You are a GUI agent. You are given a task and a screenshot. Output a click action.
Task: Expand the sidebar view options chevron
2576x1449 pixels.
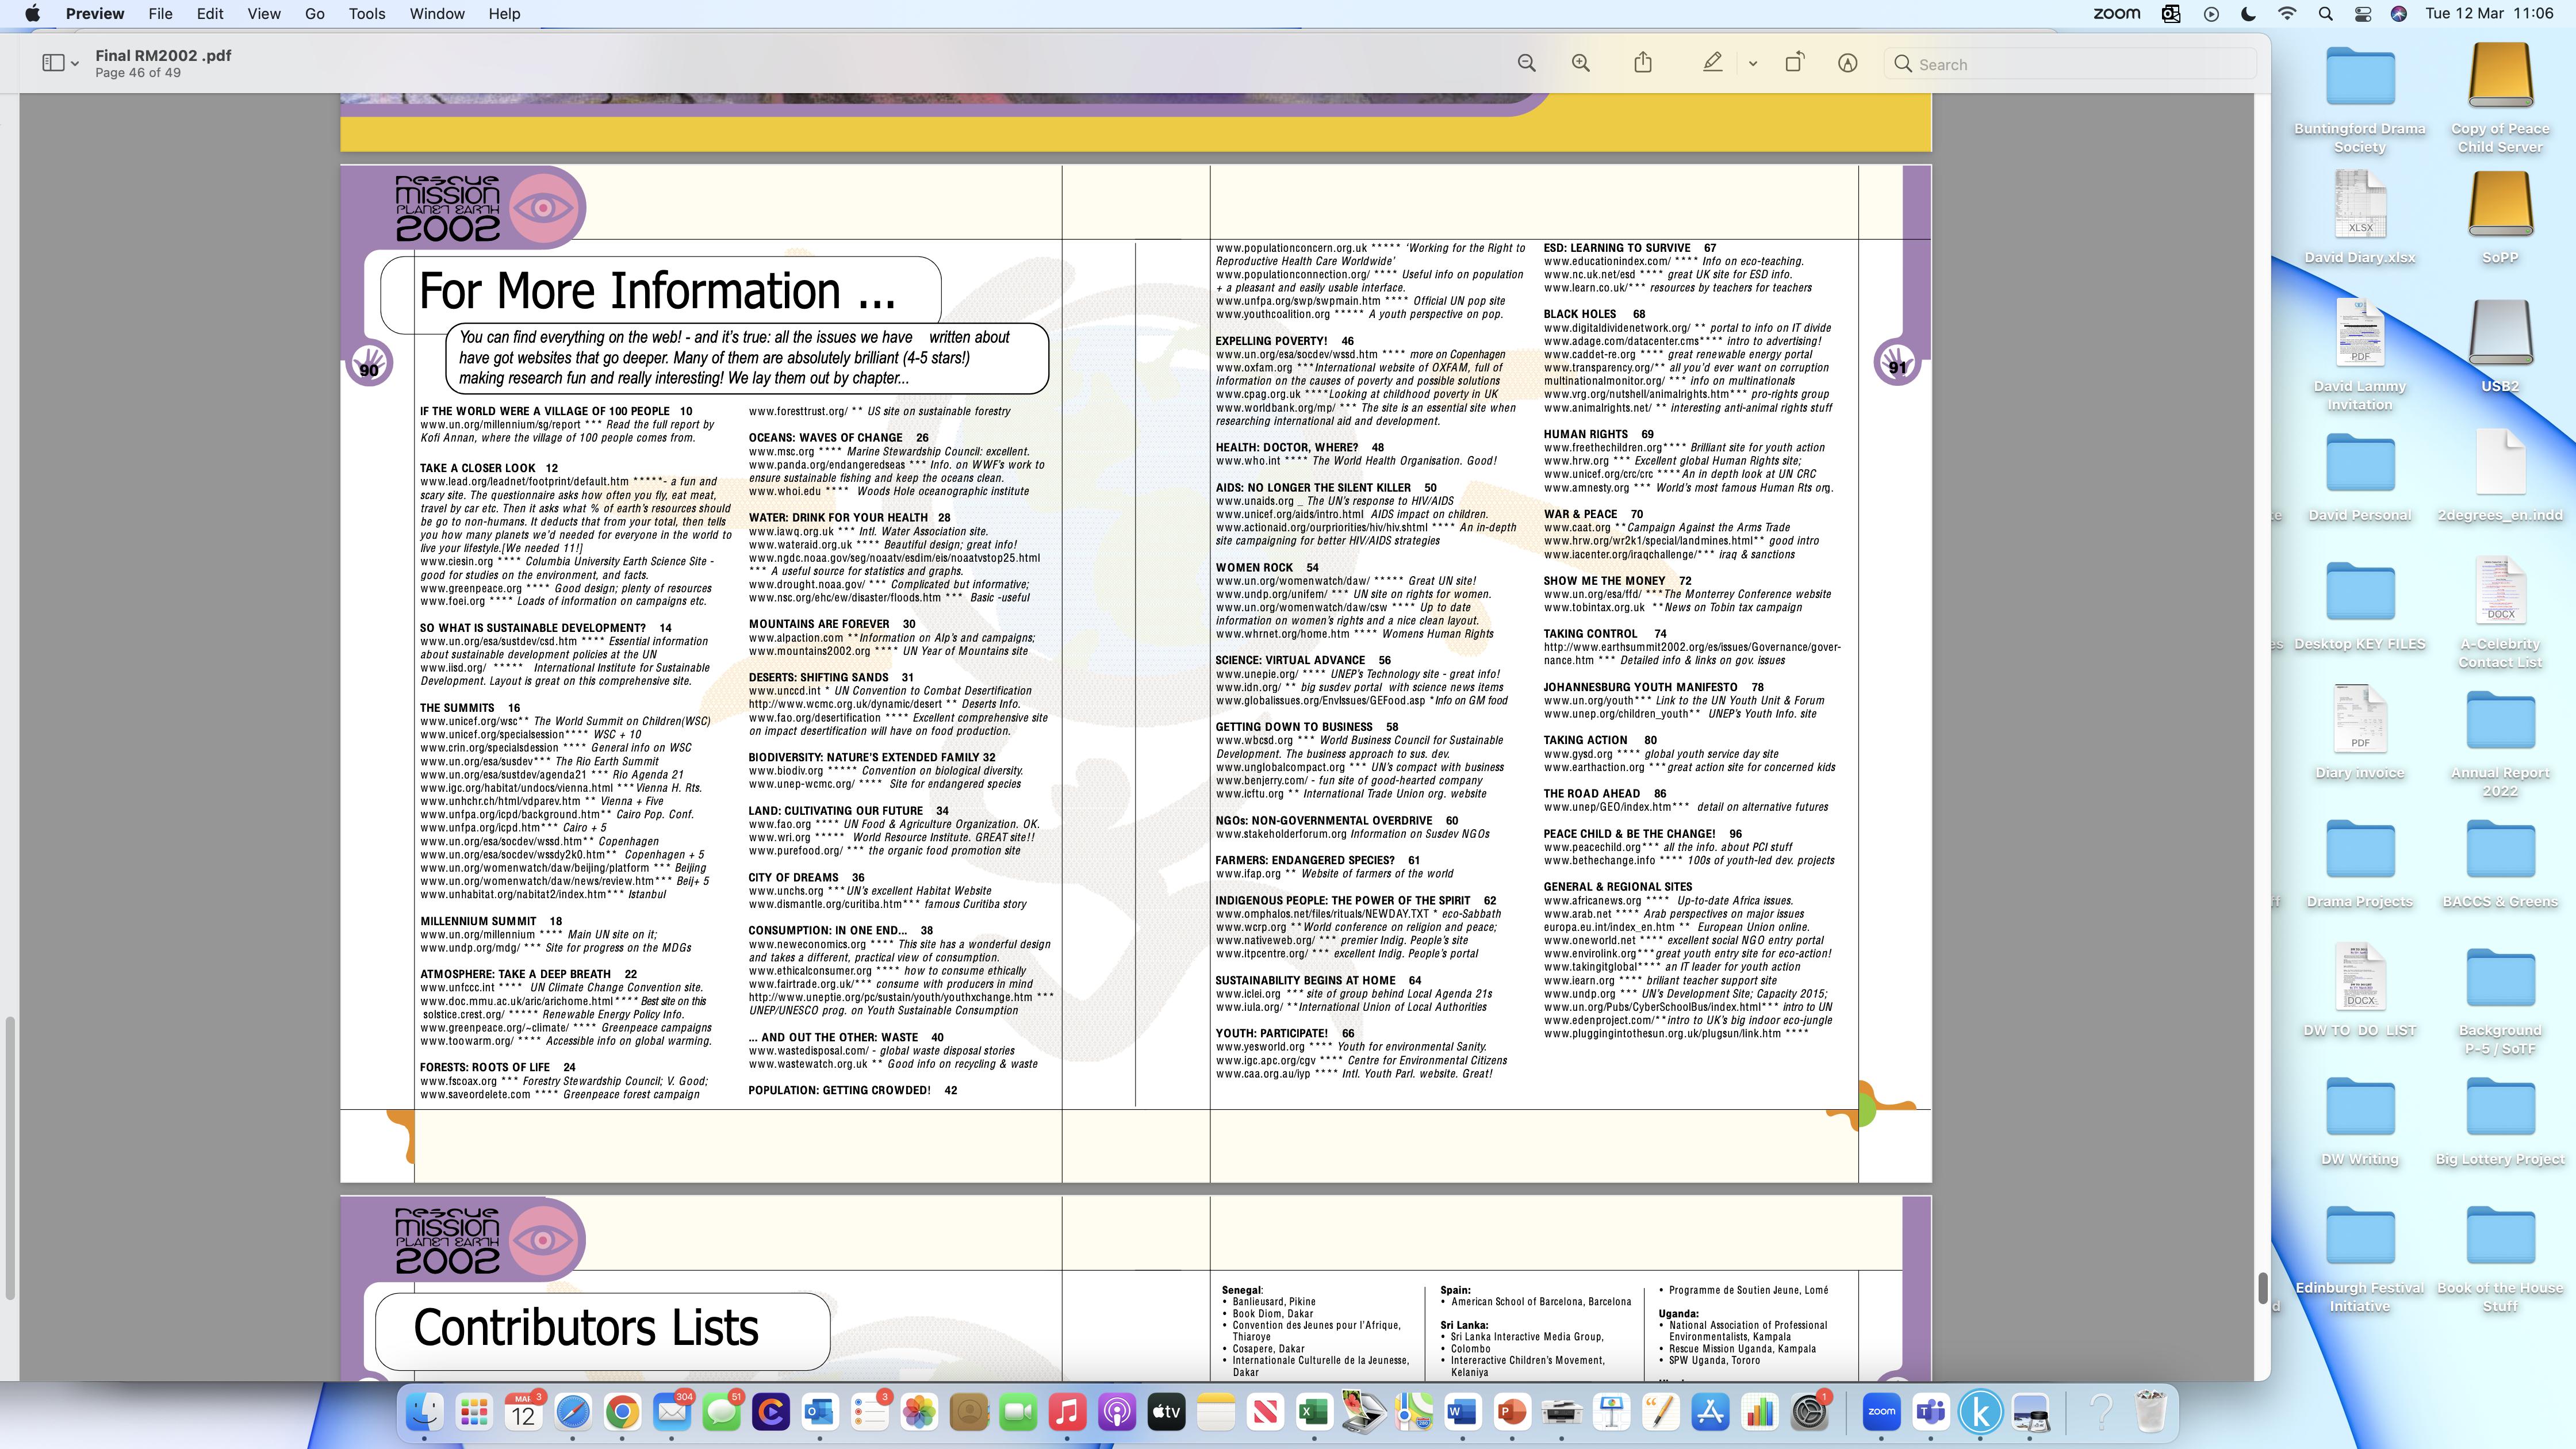(x=75, y=64)
